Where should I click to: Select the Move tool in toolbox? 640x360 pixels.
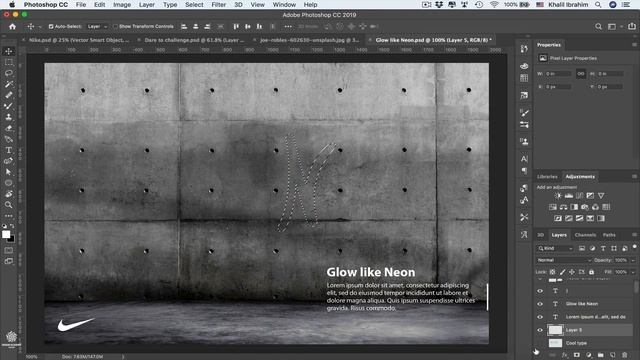pyautogui.click(x=9, y=51)
